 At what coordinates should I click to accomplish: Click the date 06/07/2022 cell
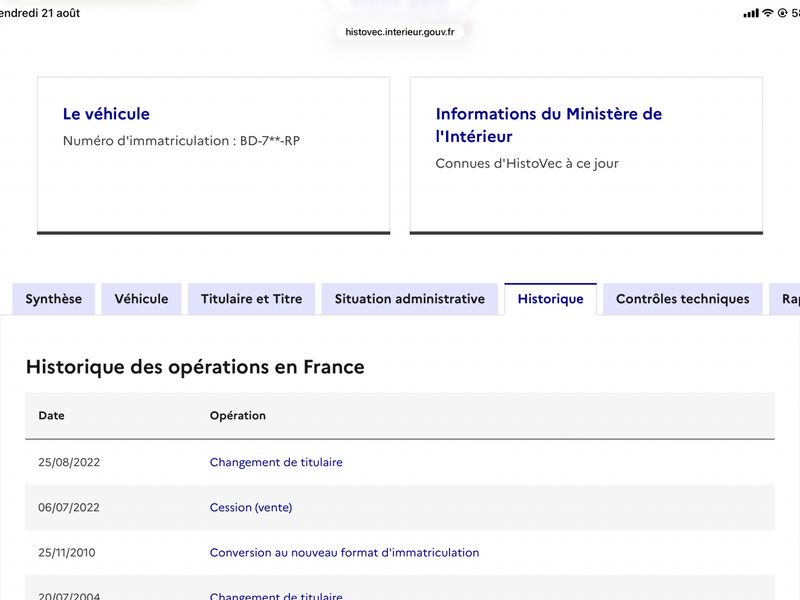pyautogui.click(x=69, y=508)
